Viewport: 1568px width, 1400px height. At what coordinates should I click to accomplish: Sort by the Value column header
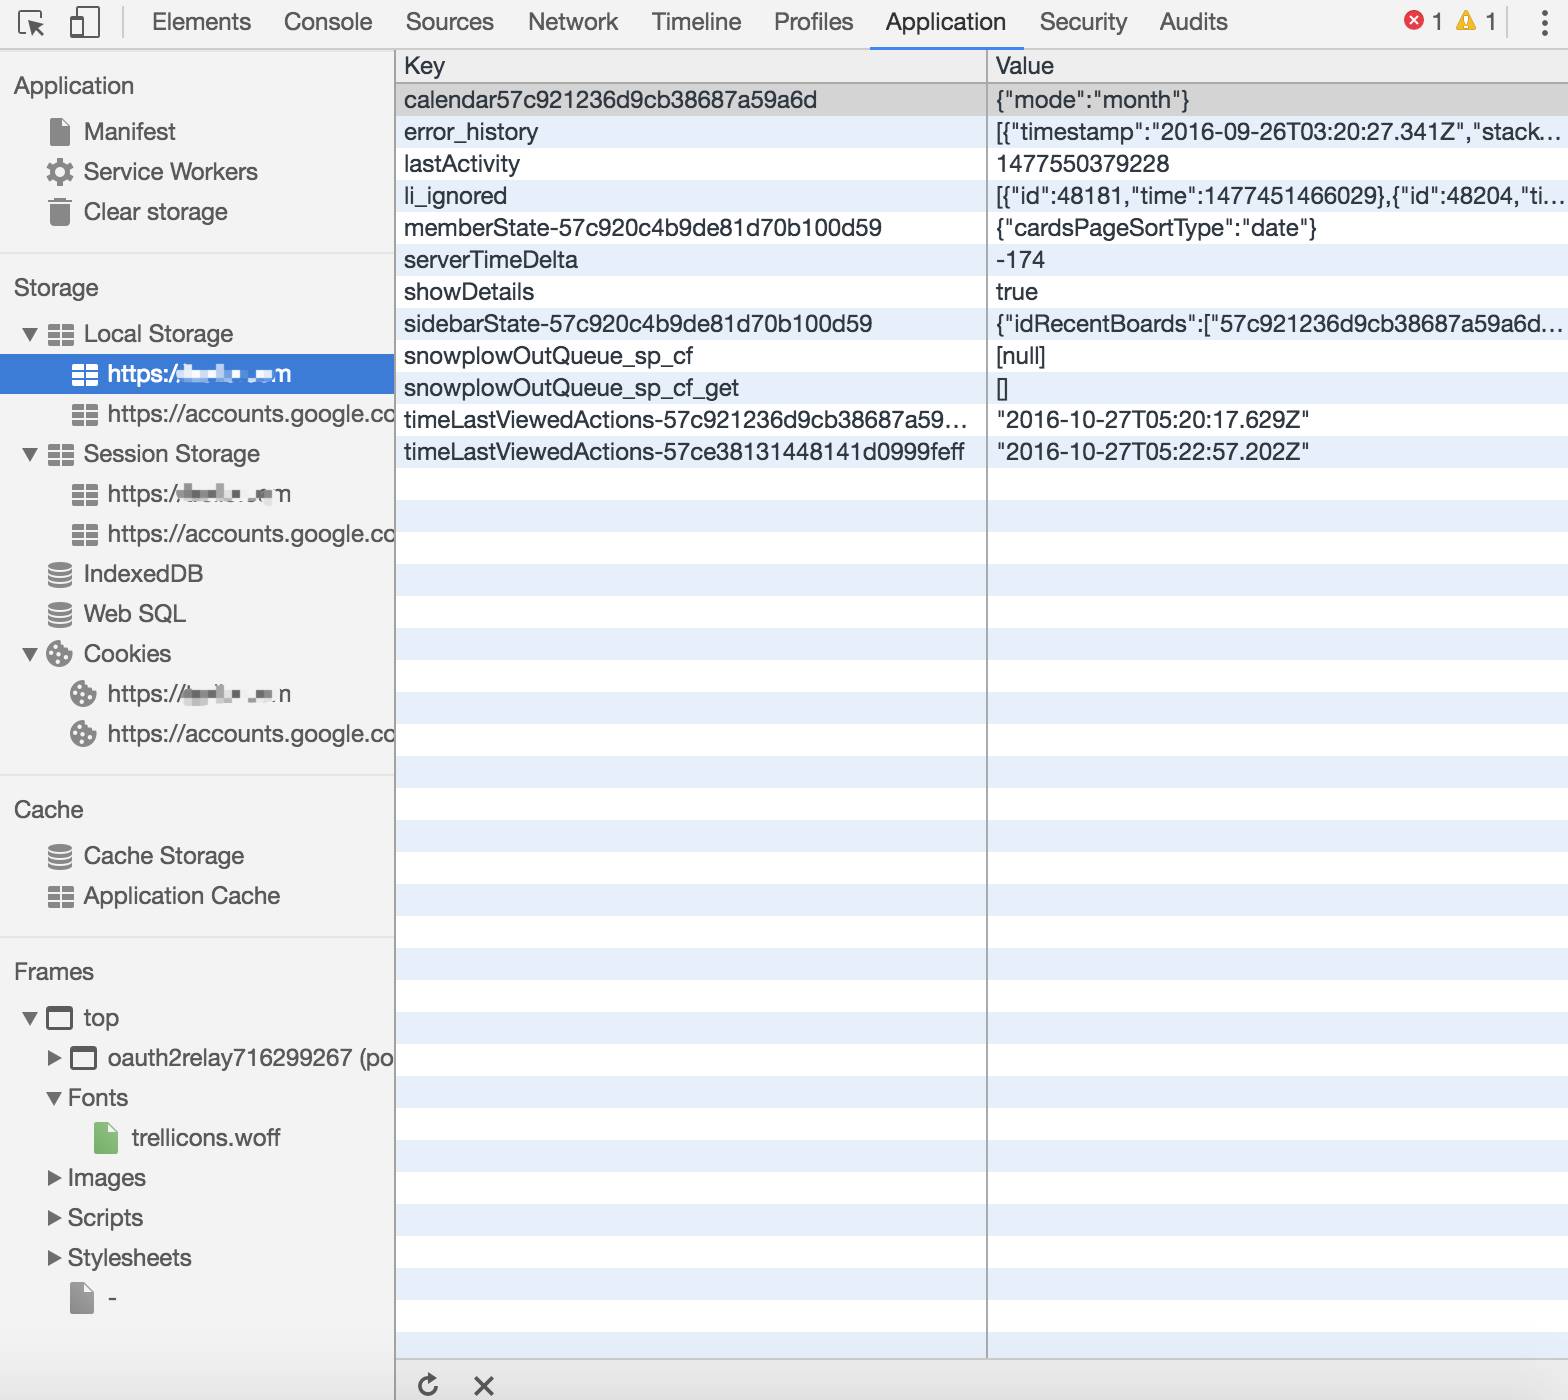[1278, 66]
